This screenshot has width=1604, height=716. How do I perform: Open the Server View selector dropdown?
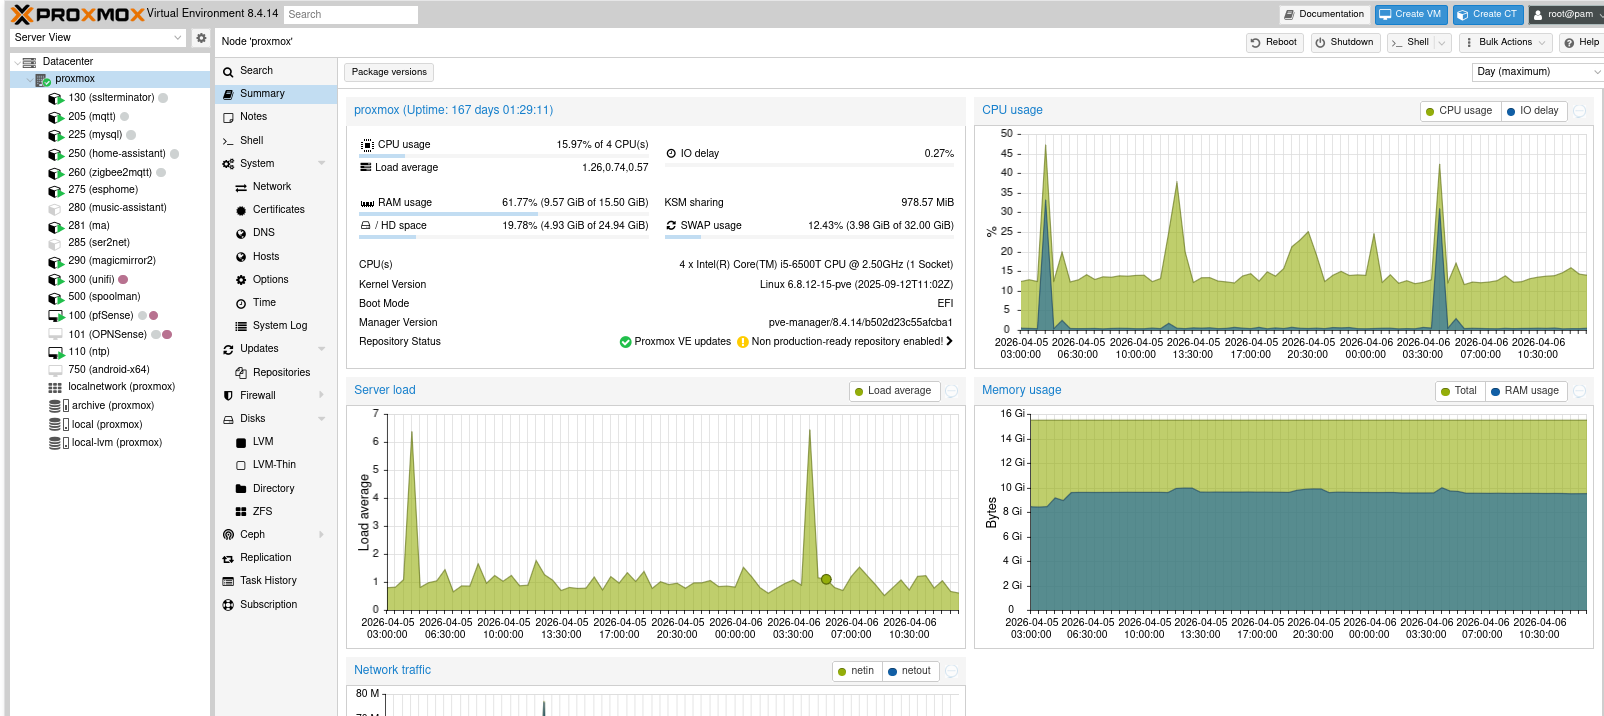coord(97,38)
